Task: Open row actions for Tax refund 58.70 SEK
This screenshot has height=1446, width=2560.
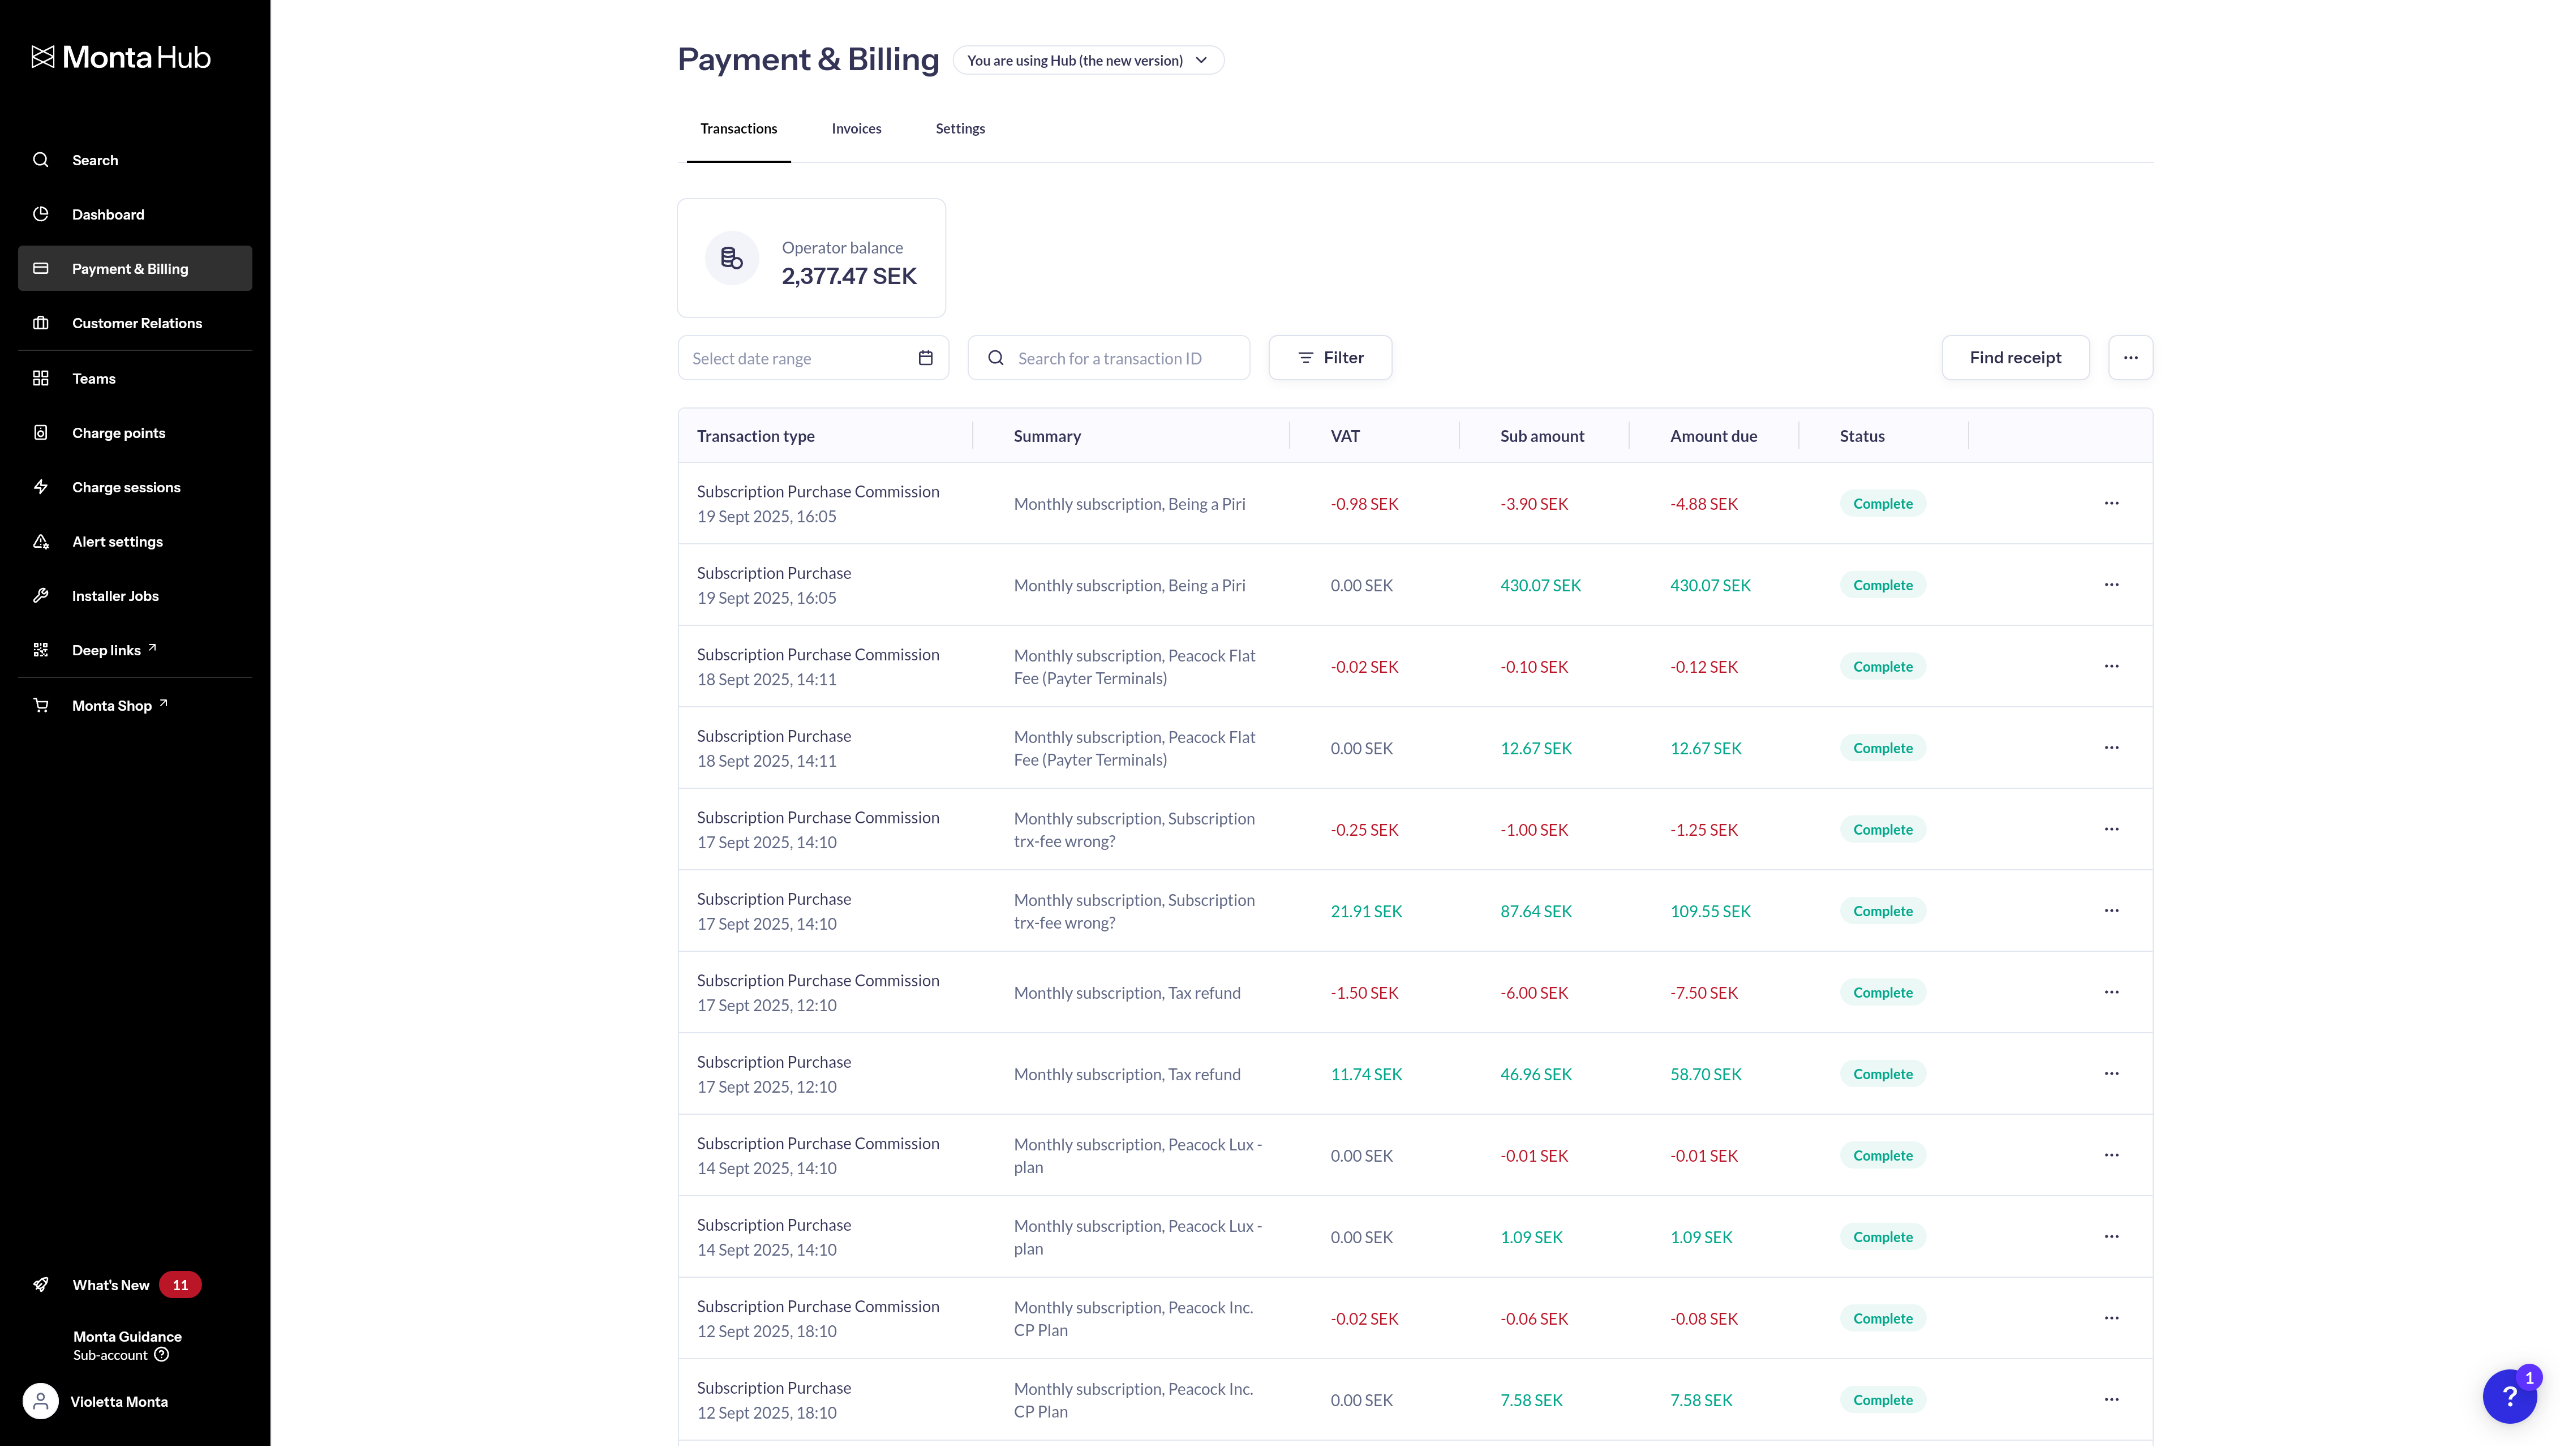Action: coord(2111,1074)
